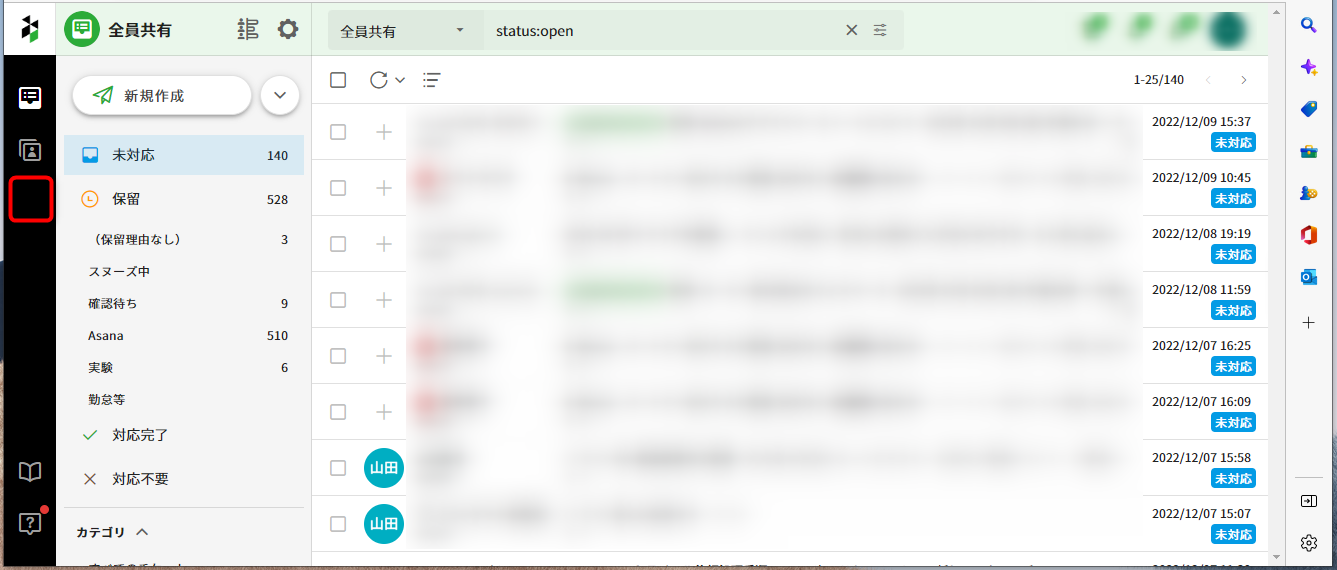1337x570 pixels.
Task: Toggle the select-all checkbox in toolbar
Action: coord(338,80)
